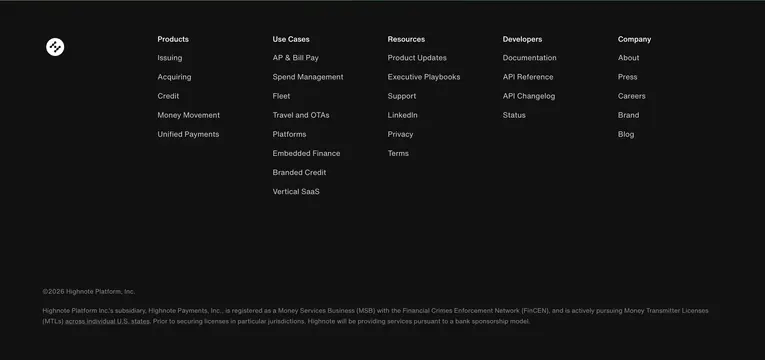Open the Acquiring product link
Viewport: 765px width, 360px height.
click(174, 77)
